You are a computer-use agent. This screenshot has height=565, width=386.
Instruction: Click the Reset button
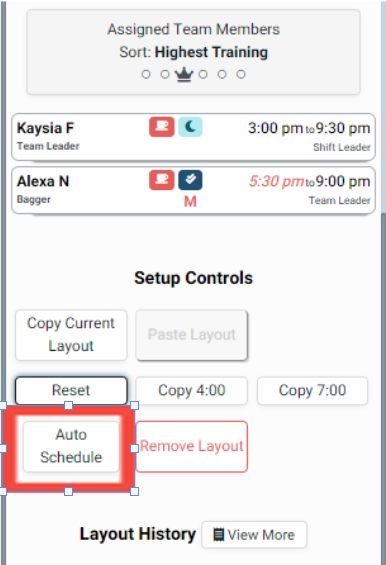coord(71,391)
